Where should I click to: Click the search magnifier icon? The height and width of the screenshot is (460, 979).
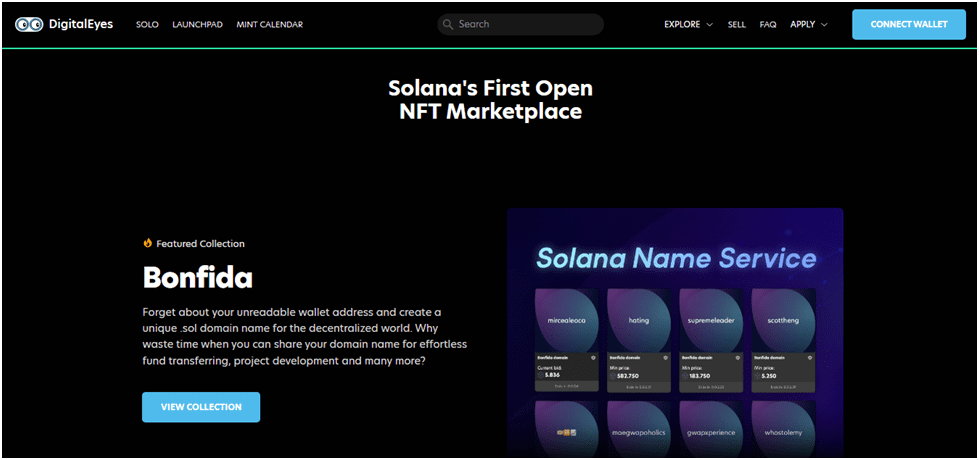(x=448, y=24)
